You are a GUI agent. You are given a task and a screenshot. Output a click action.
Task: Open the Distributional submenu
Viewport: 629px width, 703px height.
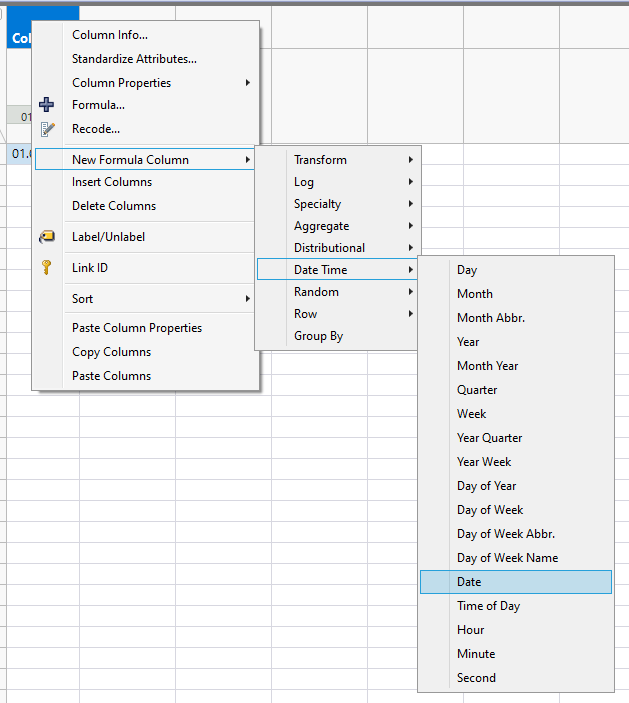329,248
